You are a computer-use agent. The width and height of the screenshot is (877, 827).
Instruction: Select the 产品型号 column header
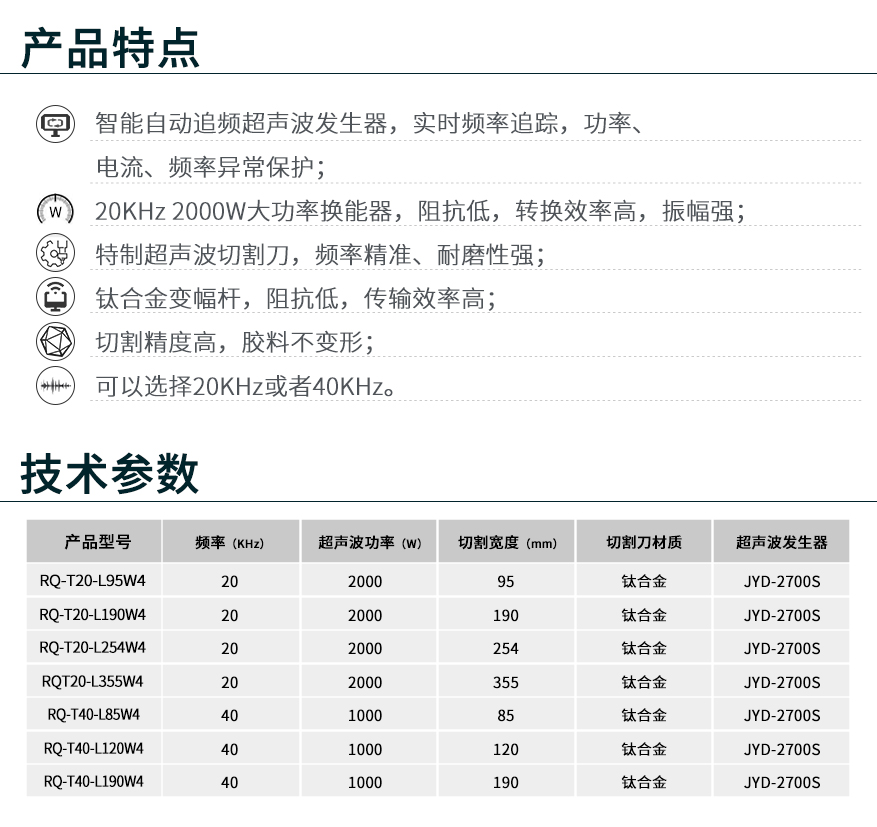93,543
